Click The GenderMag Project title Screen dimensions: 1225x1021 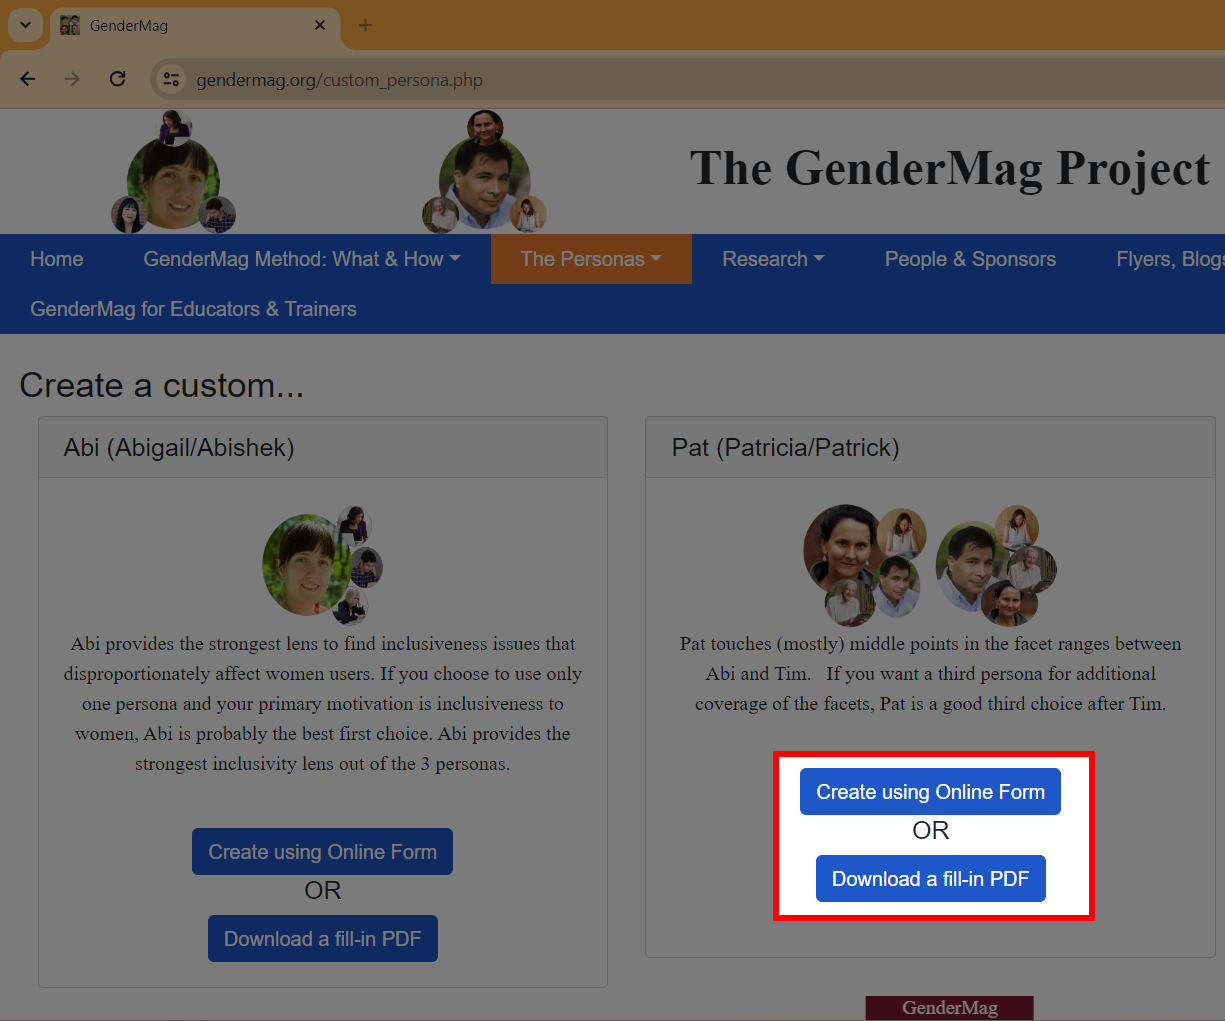click(949, 168)
